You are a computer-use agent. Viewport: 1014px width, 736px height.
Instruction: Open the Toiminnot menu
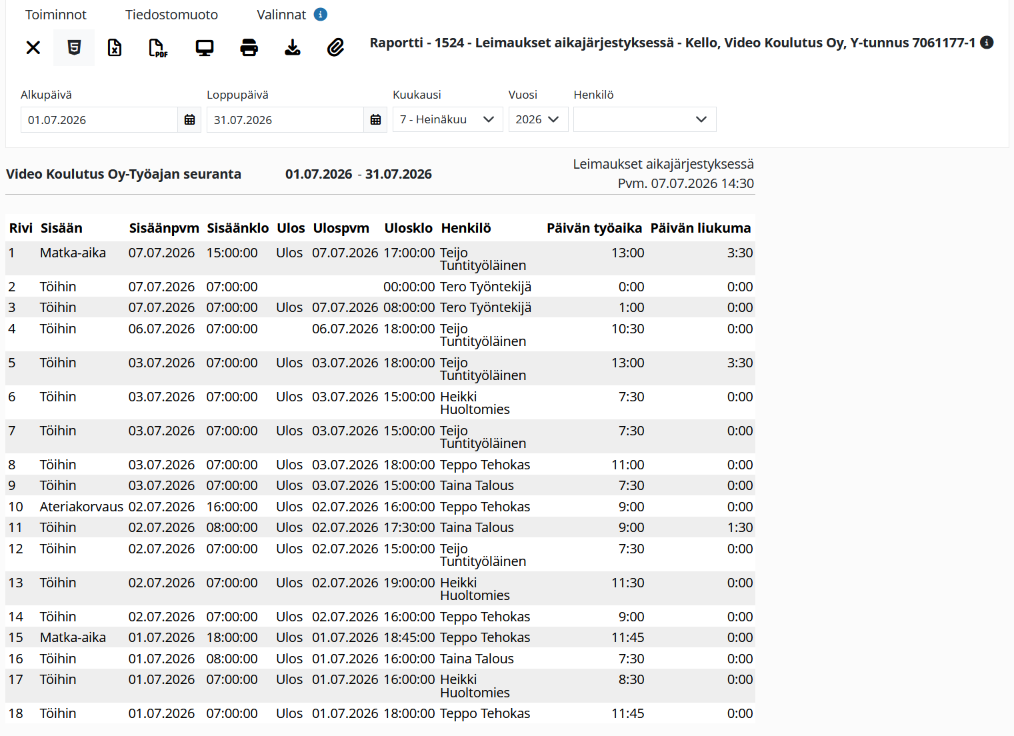pos(56,15)
